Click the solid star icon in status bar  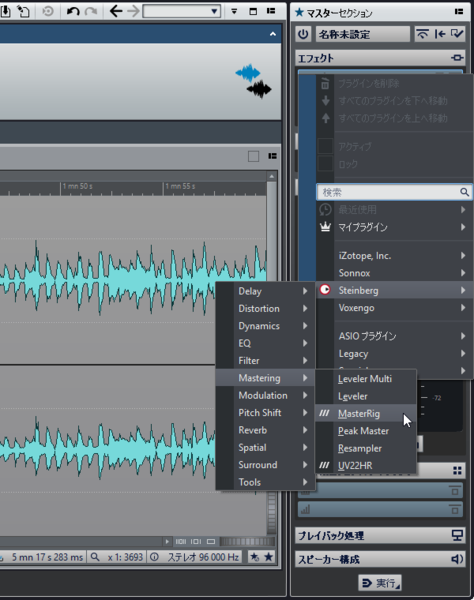[269, 557]
